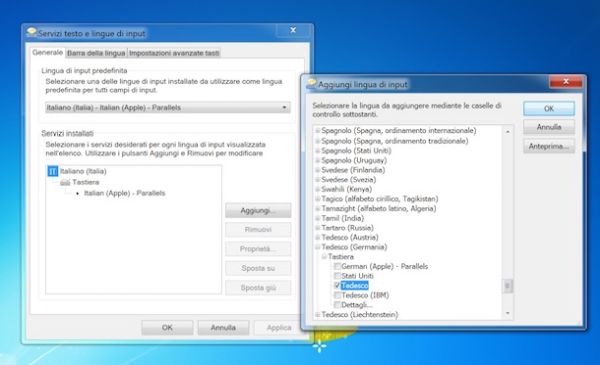Switch to the Barra della lingua tab
Viewport: 600px width, 365px height.
coord(96,53)
